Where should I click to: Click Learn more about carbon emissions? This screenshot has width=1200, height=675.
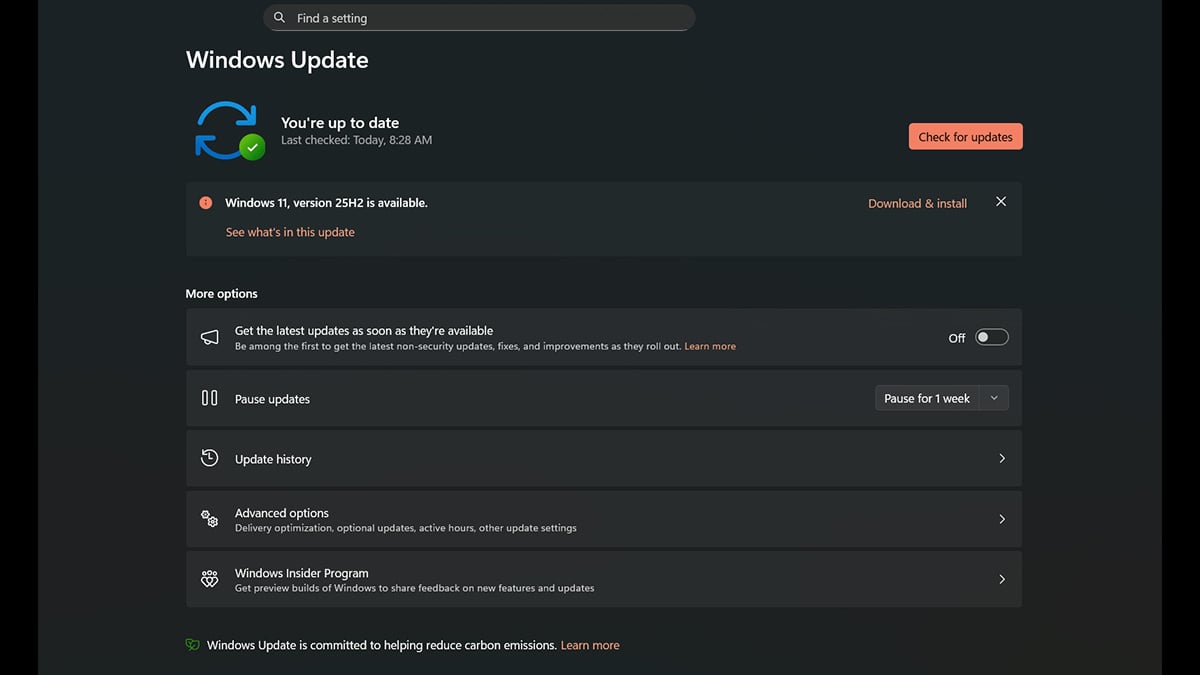coord(590,644)
